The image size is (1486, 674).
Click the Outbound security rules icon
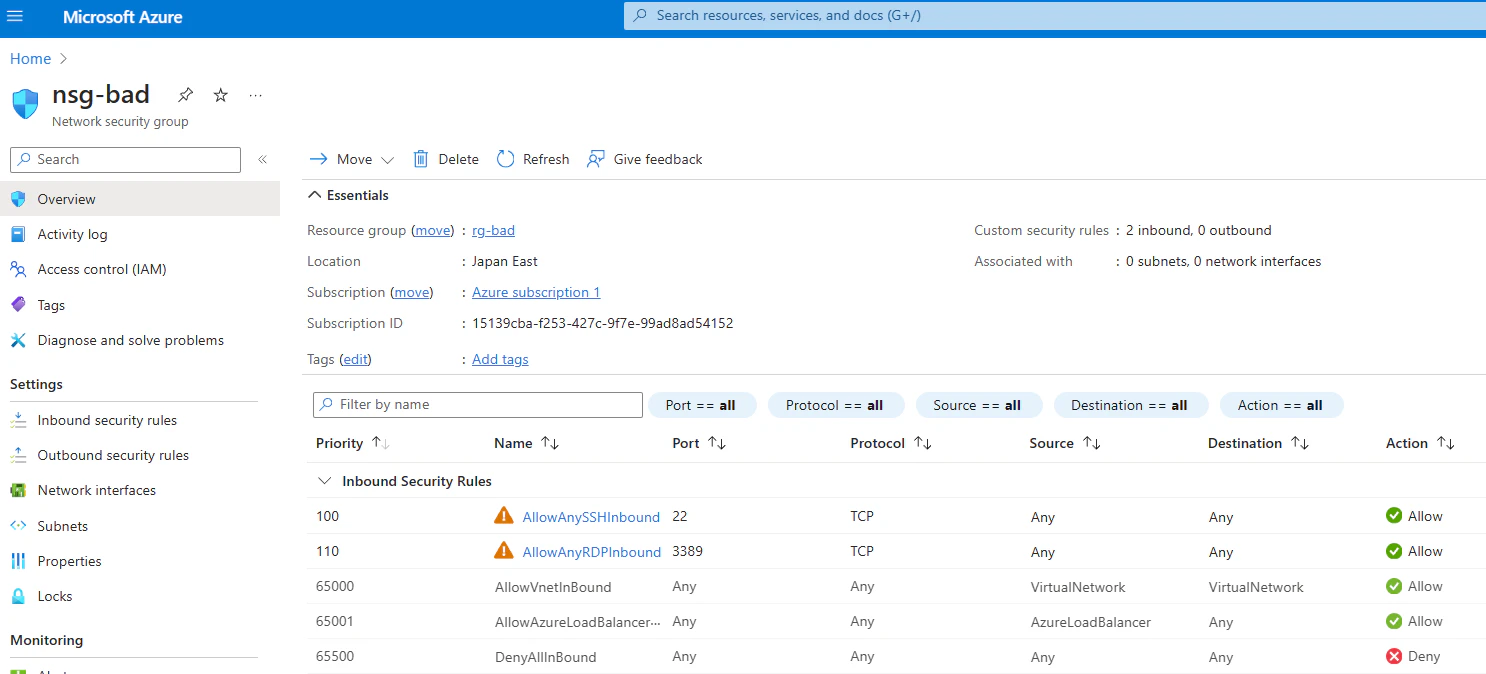coord(18,455)
